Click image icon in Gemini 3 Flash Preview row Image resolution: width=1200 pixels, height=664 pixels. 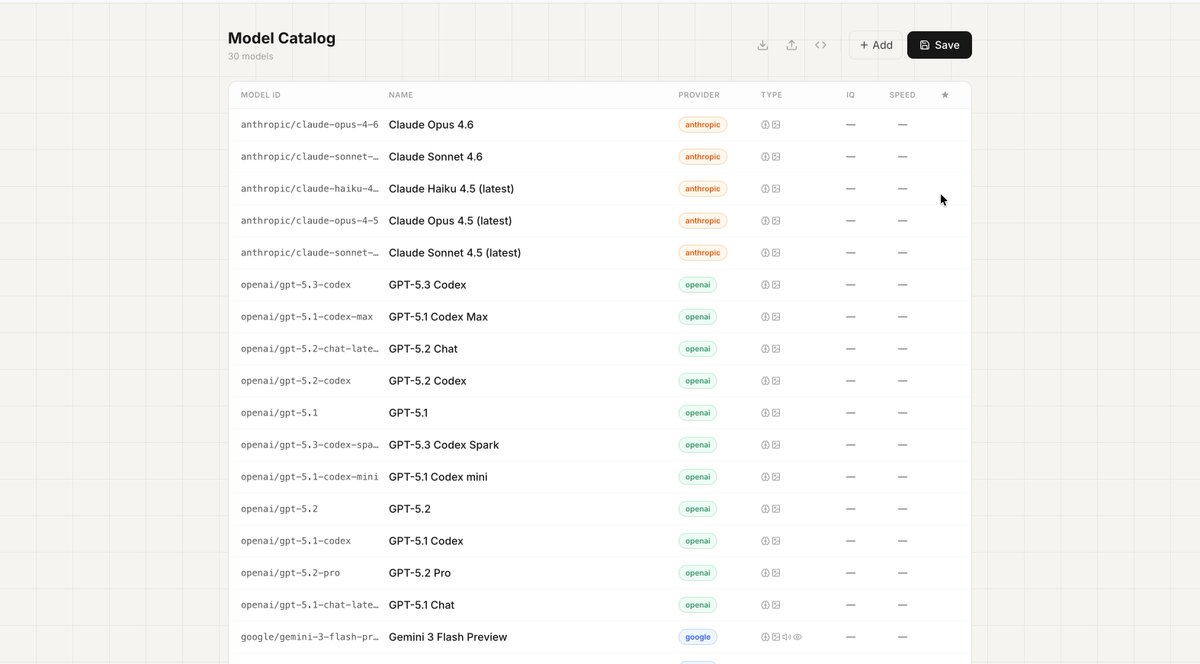776,637
